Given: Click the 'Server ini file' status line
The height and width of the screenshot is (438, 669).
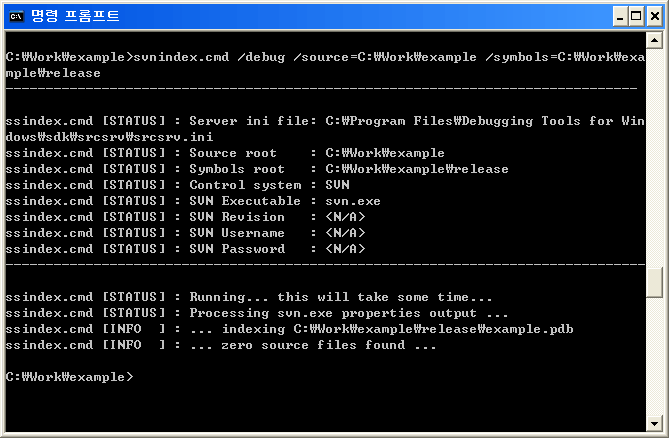Looking at the screenshot, I should click(320, 121).
